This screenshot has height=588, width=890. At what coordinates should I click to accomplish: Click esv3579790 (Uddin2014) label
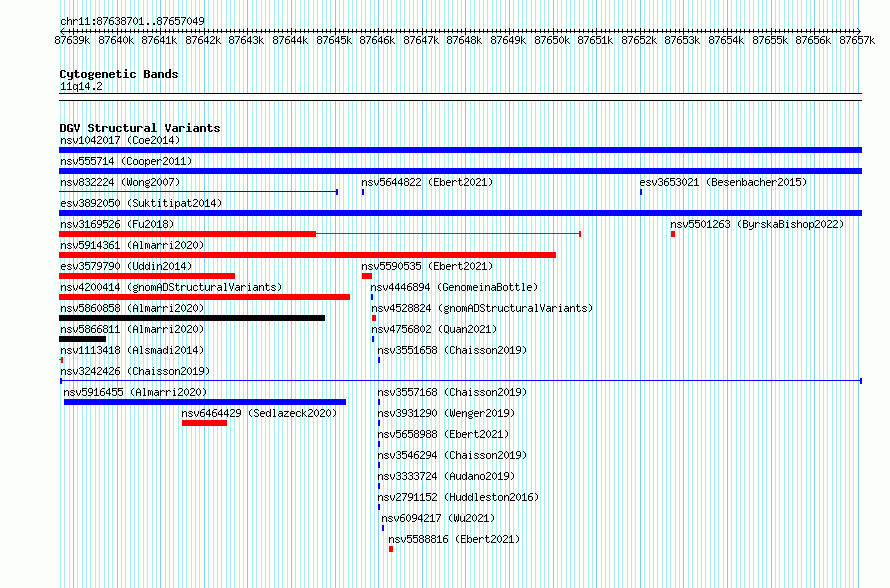point(126,266)
